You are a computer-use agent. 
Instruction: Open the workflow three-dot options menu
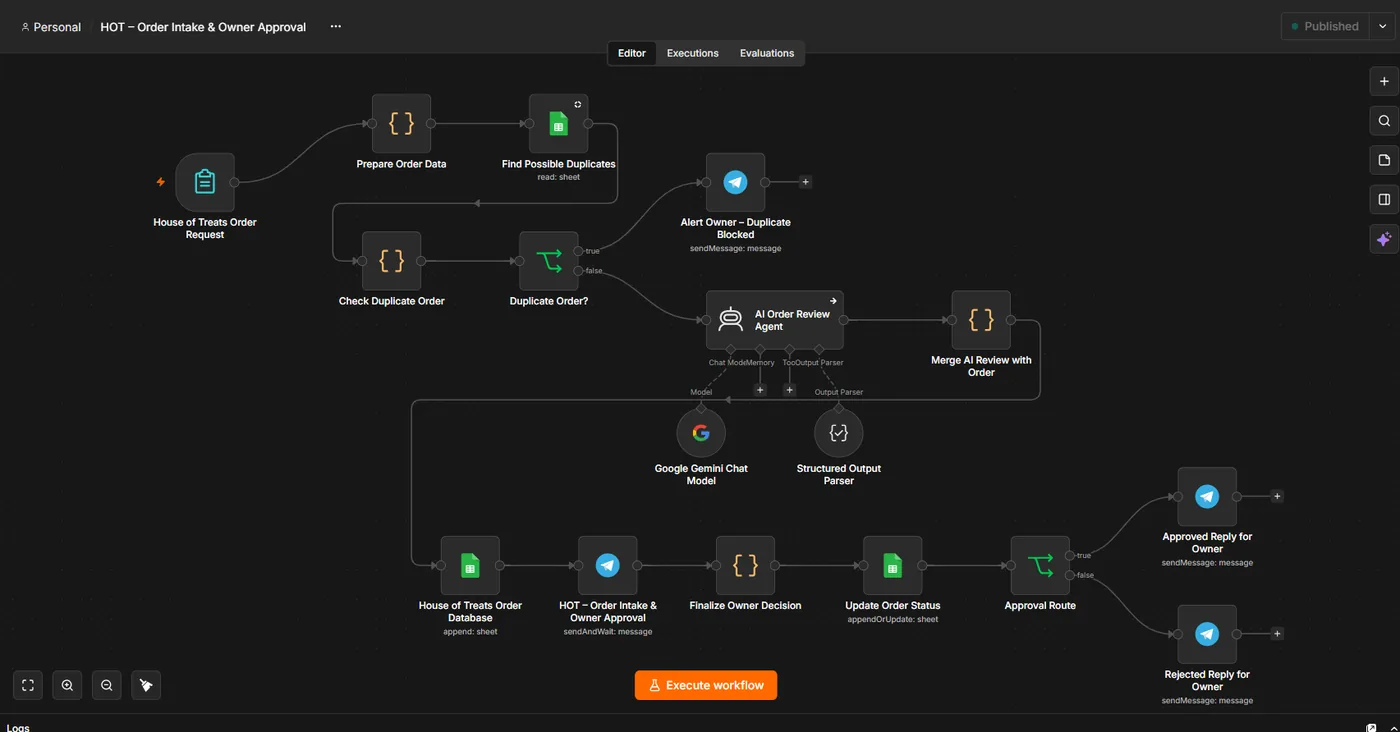tap(336, 27)
